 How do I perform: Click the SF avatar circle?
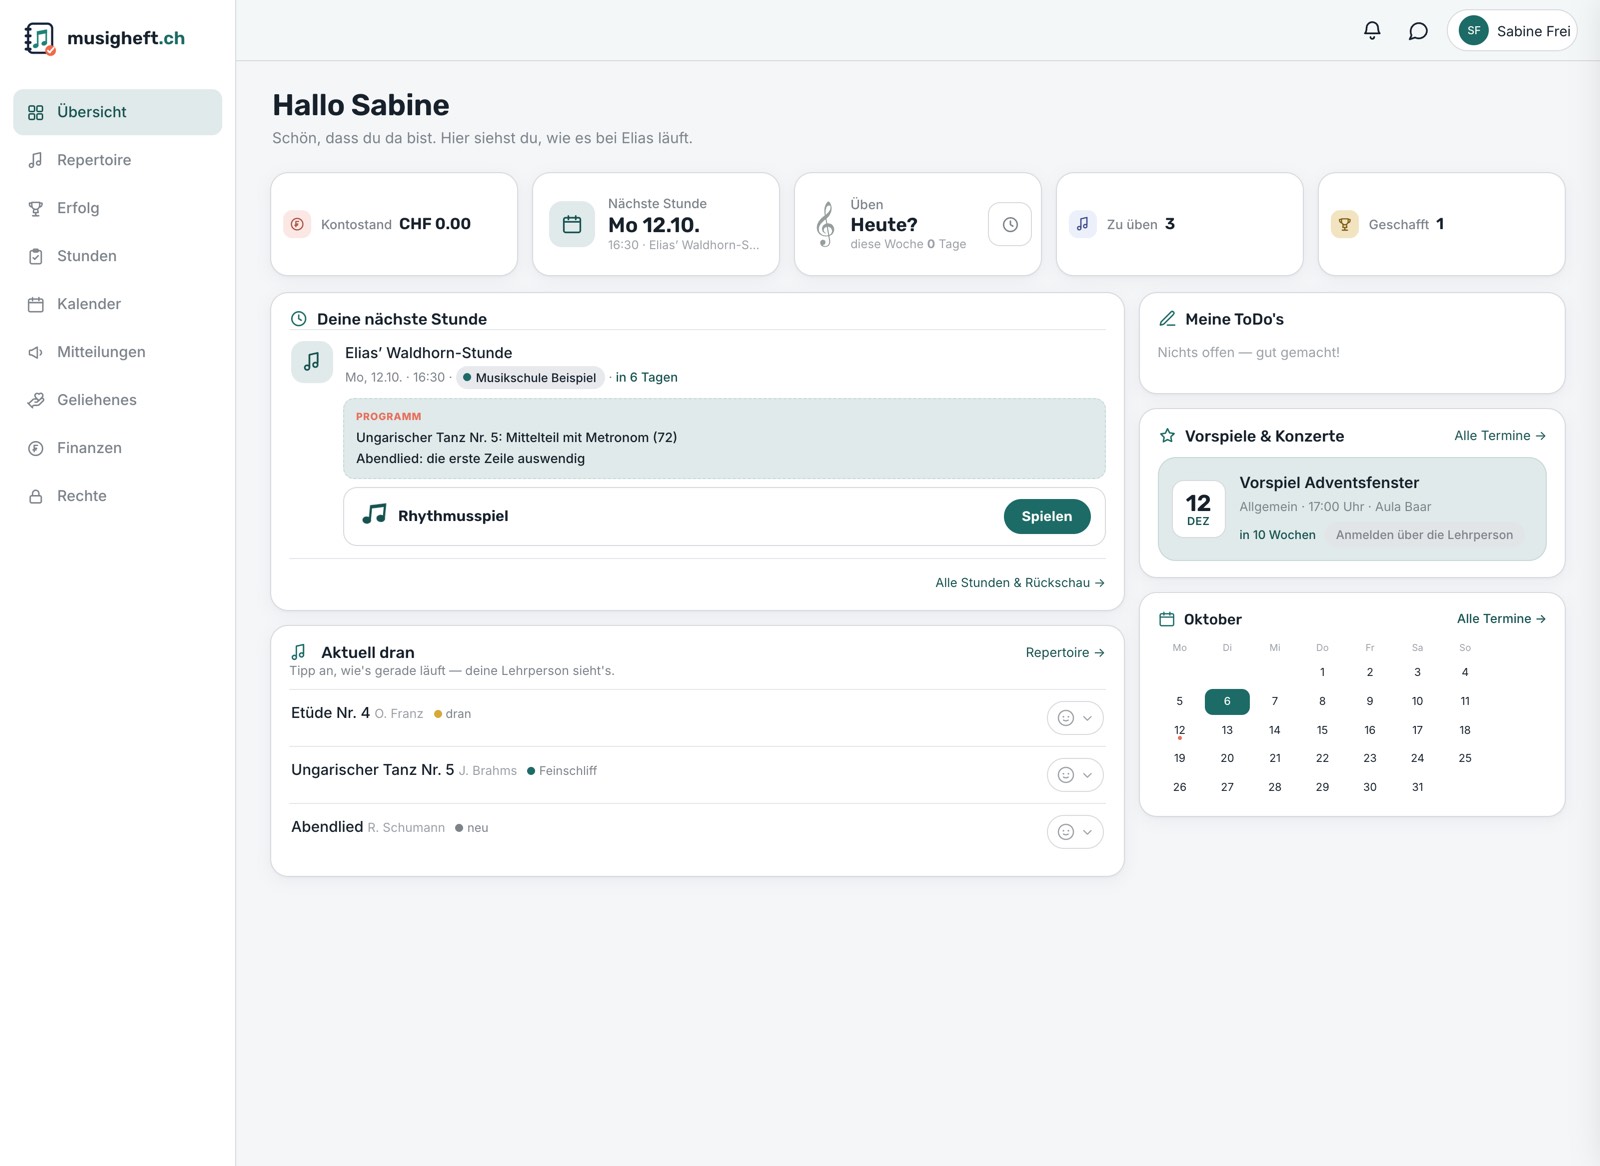(x=1474, y=31)
